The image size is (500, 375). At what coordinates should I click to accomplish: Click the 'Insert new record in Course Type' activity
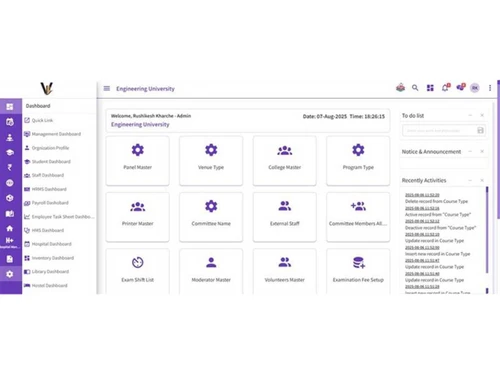coord(437,254)
